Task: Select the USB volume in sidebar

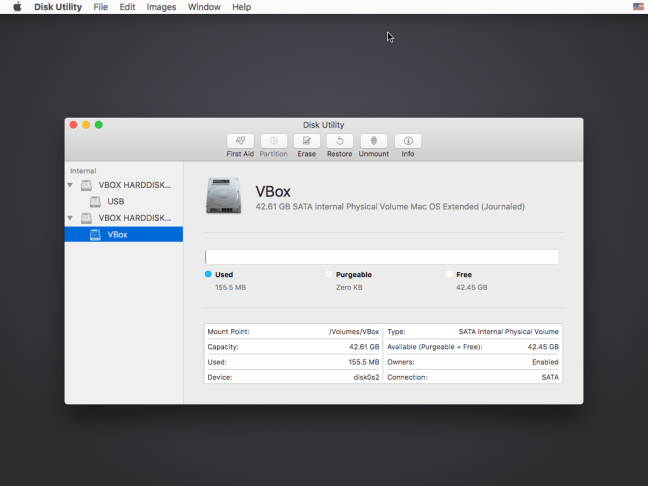Action: [115, 201]
